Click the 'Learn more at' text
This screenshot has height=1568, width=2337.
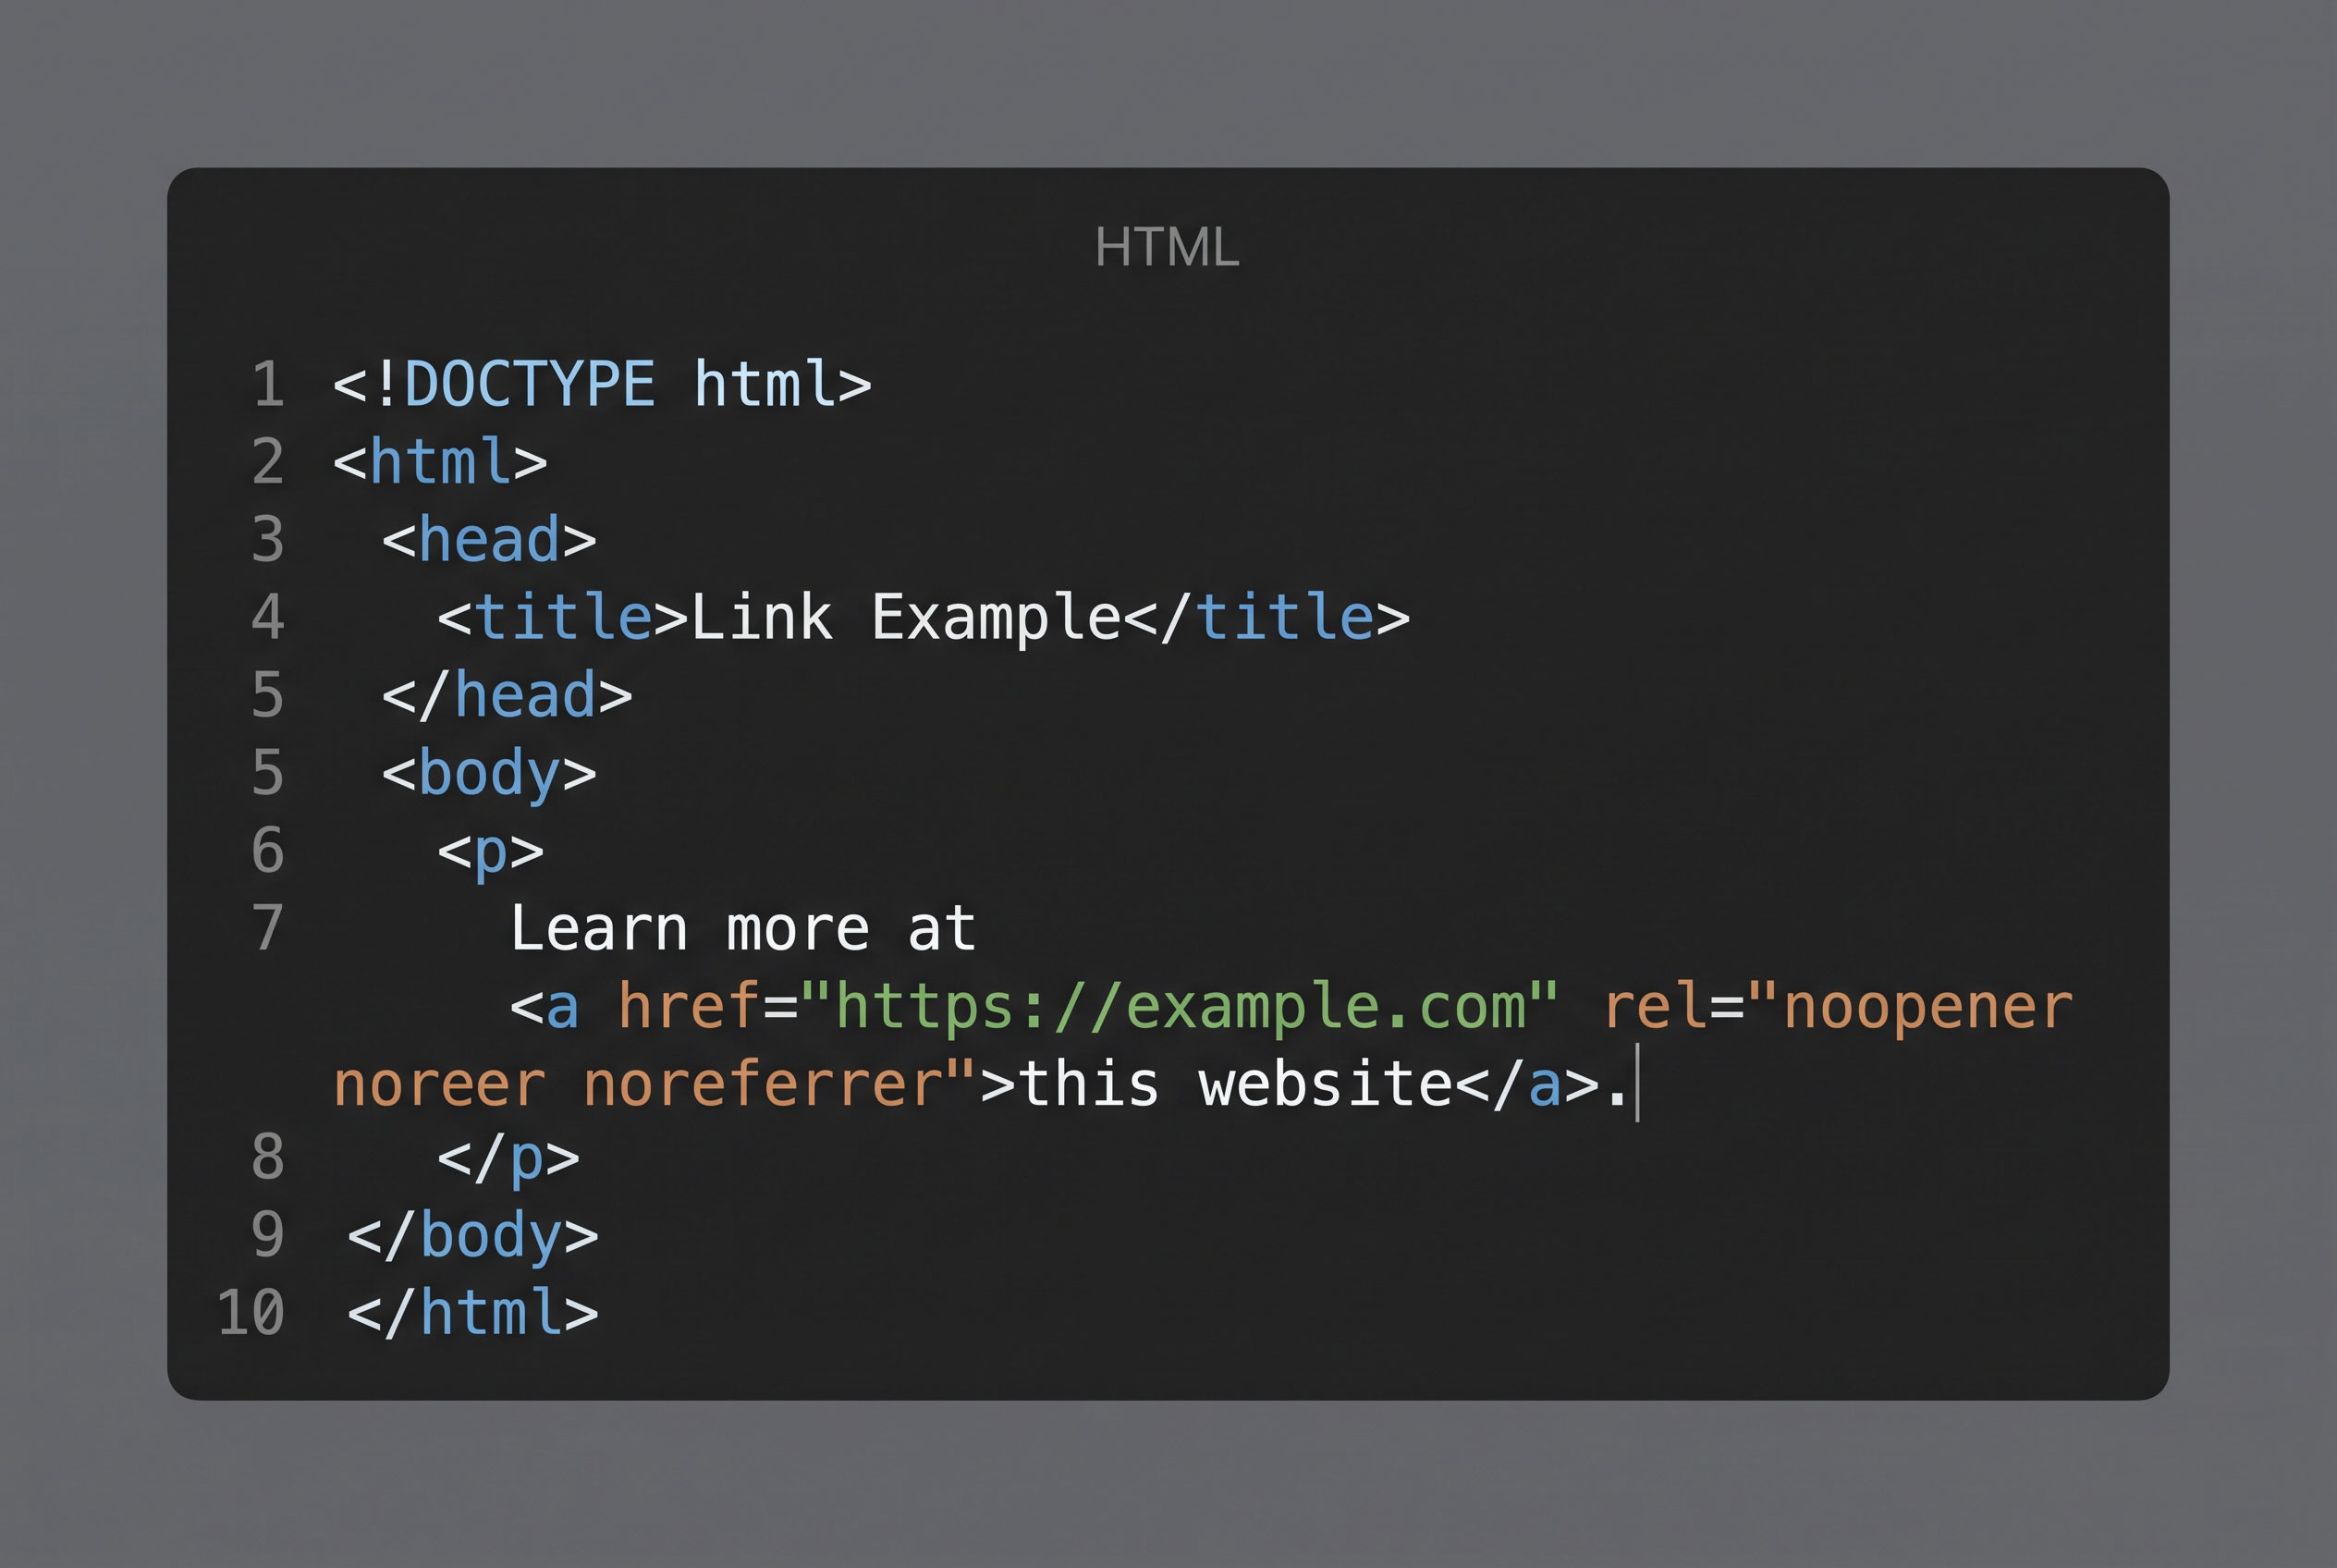tap(743, 929)
